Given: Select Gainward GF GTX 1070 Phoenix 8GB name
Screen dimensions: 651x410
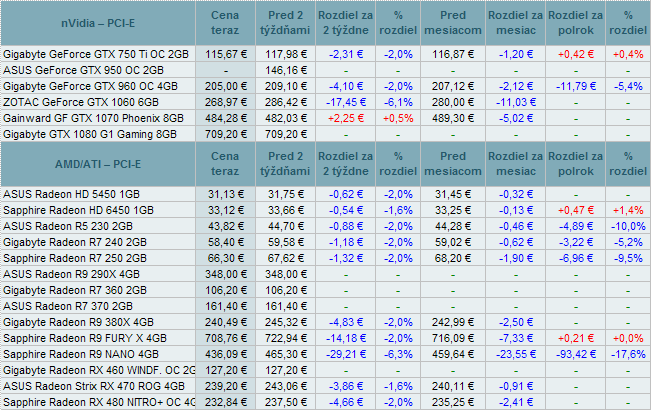Looking at the screenshot, I should [x=93, y=118].
